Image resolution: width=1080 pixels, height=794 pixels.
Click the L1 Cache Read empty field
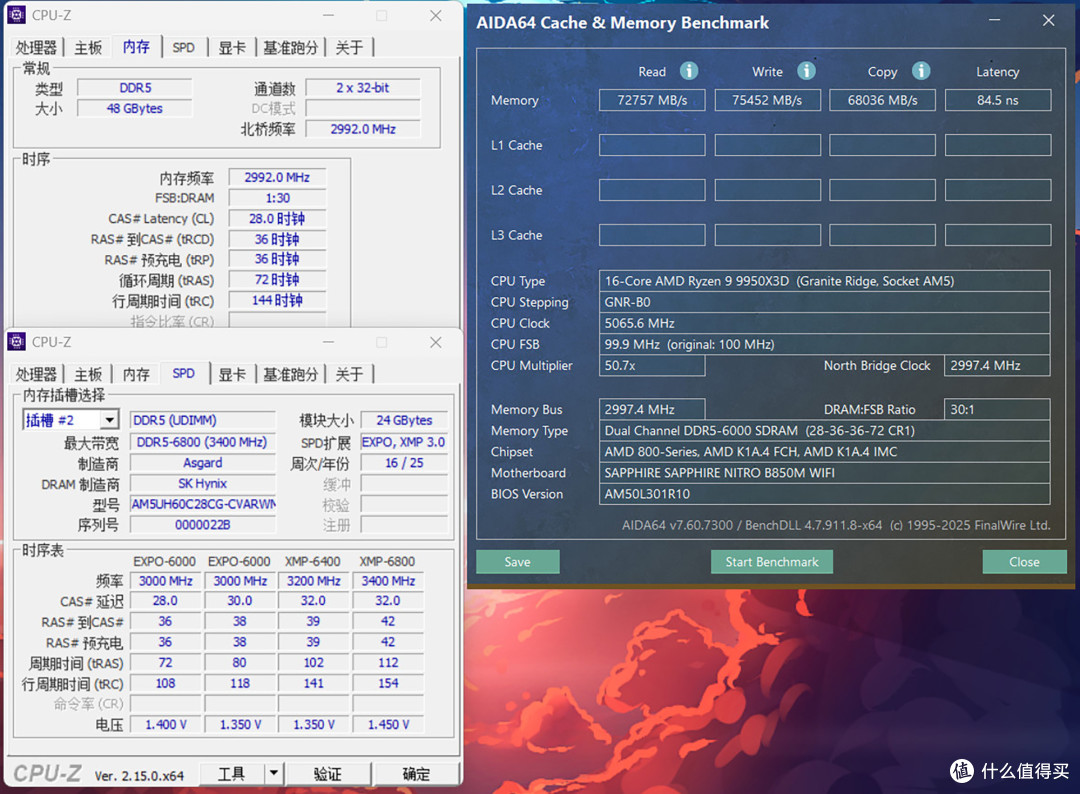point(652,145)
